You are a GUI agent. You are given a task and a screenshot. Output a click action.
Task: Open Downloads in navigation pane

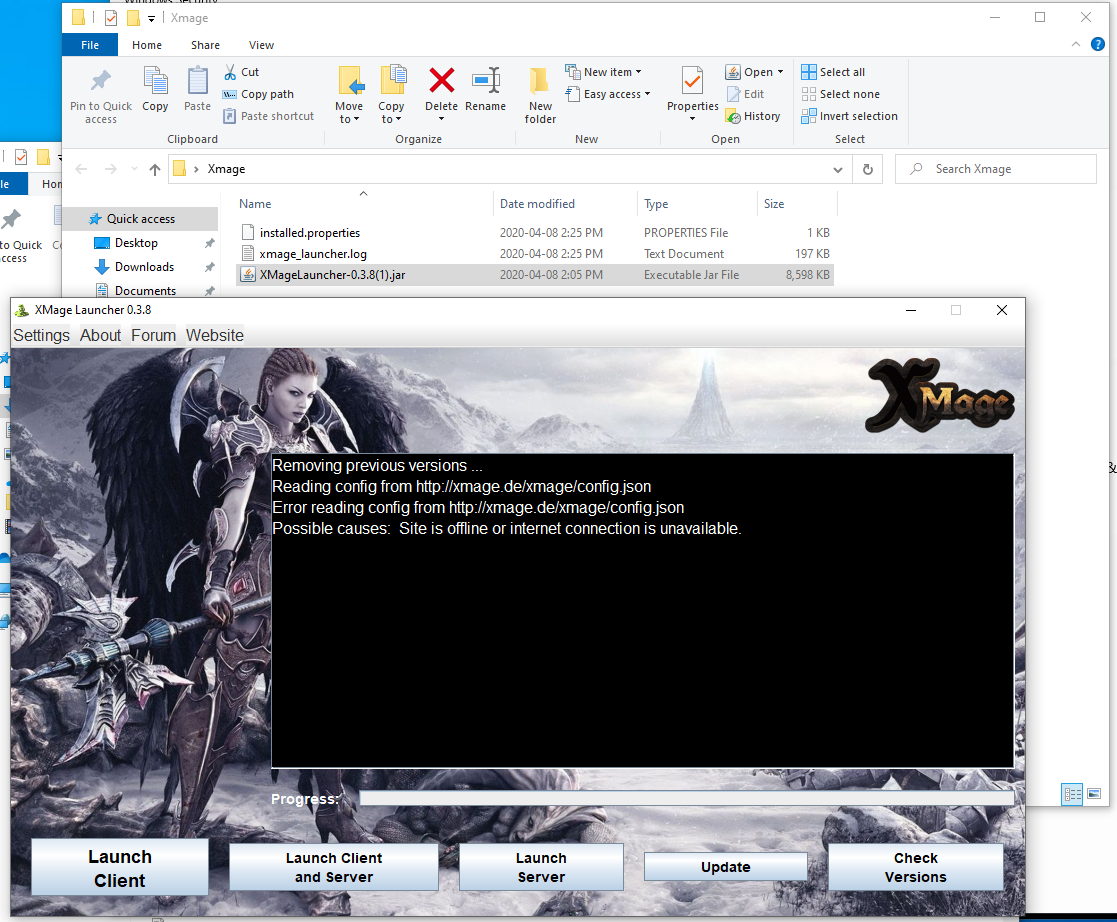click(x=144, y=266)
